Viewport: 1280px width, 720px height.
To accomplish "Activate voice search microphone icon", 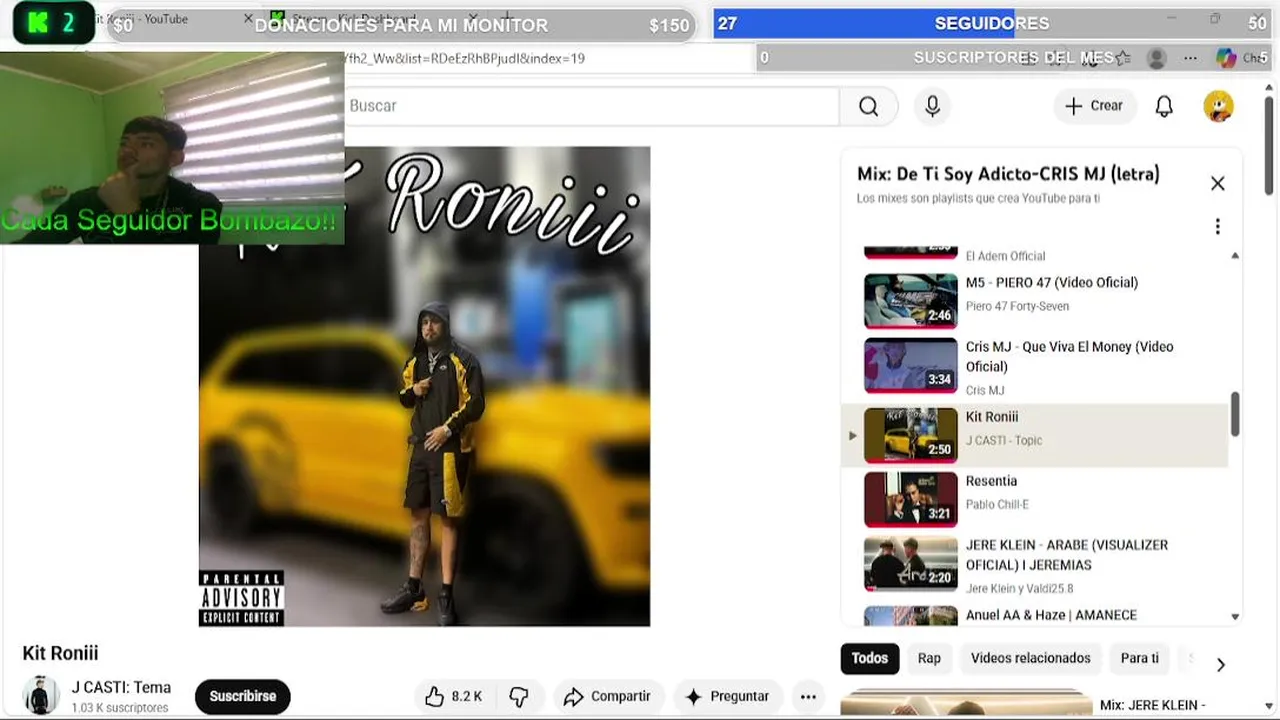I will (x=932, y=106).
